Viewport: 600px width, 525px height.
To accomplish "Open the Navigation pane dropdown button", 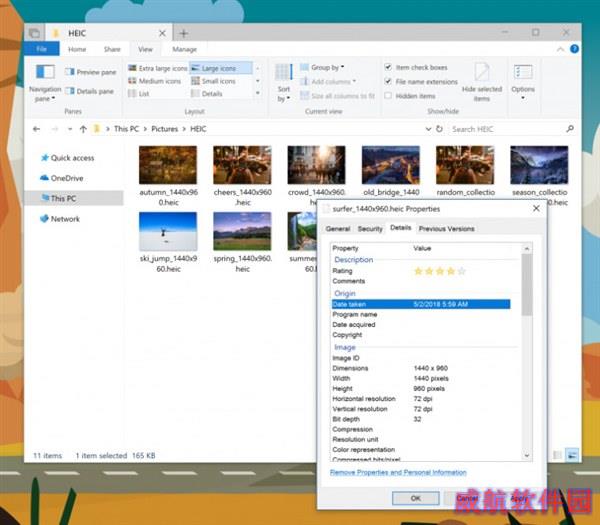I will (45, 83).
